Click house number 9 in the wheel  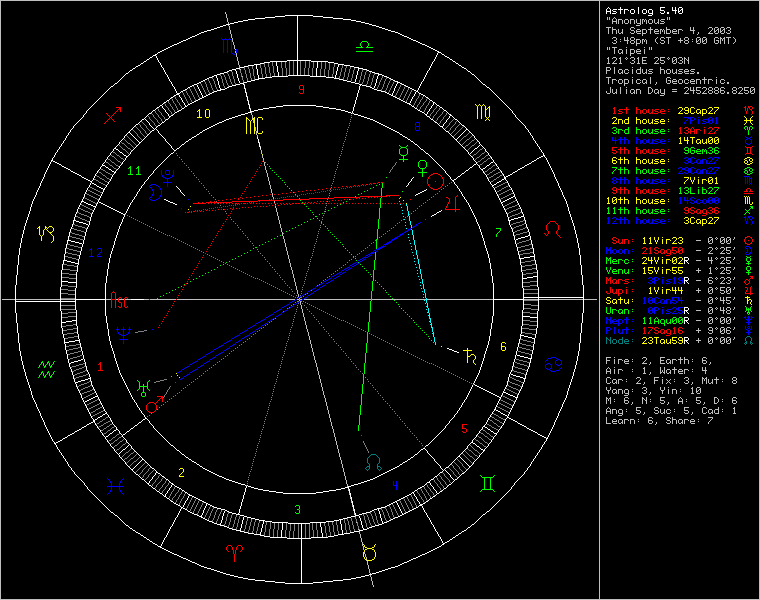tap(301, 90)
